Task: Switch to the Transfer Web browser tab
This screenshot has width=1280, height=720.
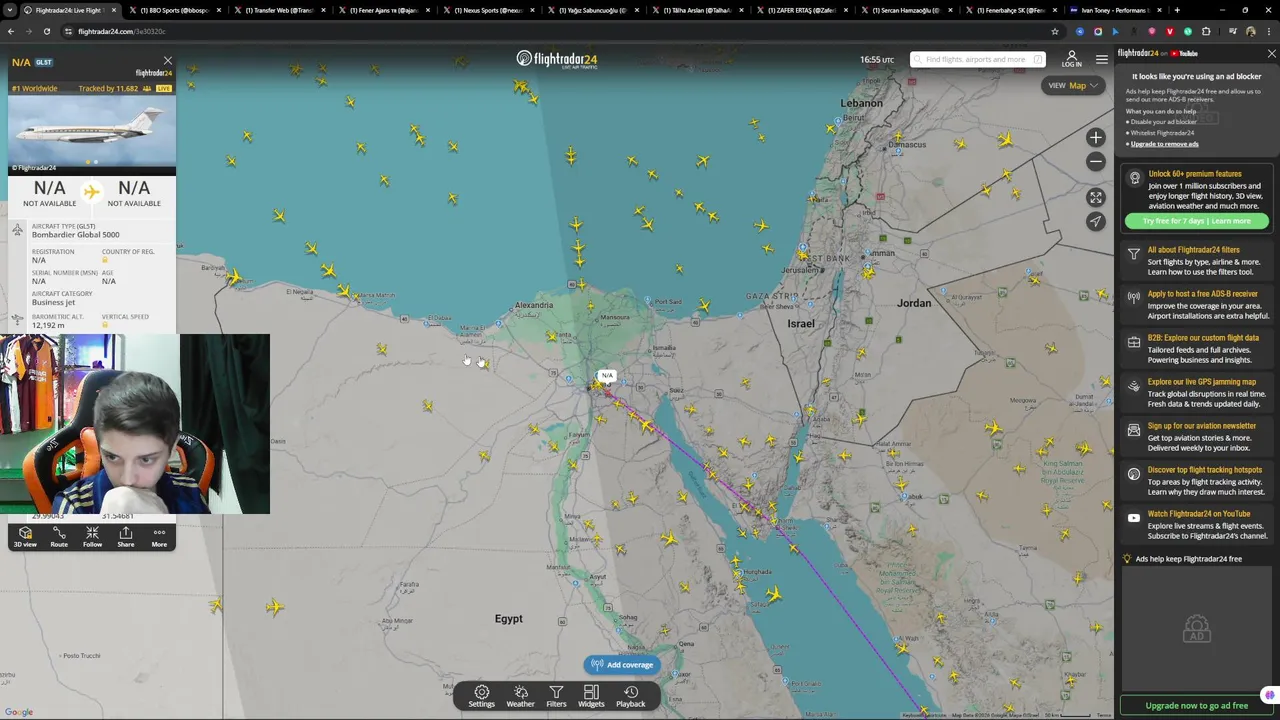Action: pos(279,10)
